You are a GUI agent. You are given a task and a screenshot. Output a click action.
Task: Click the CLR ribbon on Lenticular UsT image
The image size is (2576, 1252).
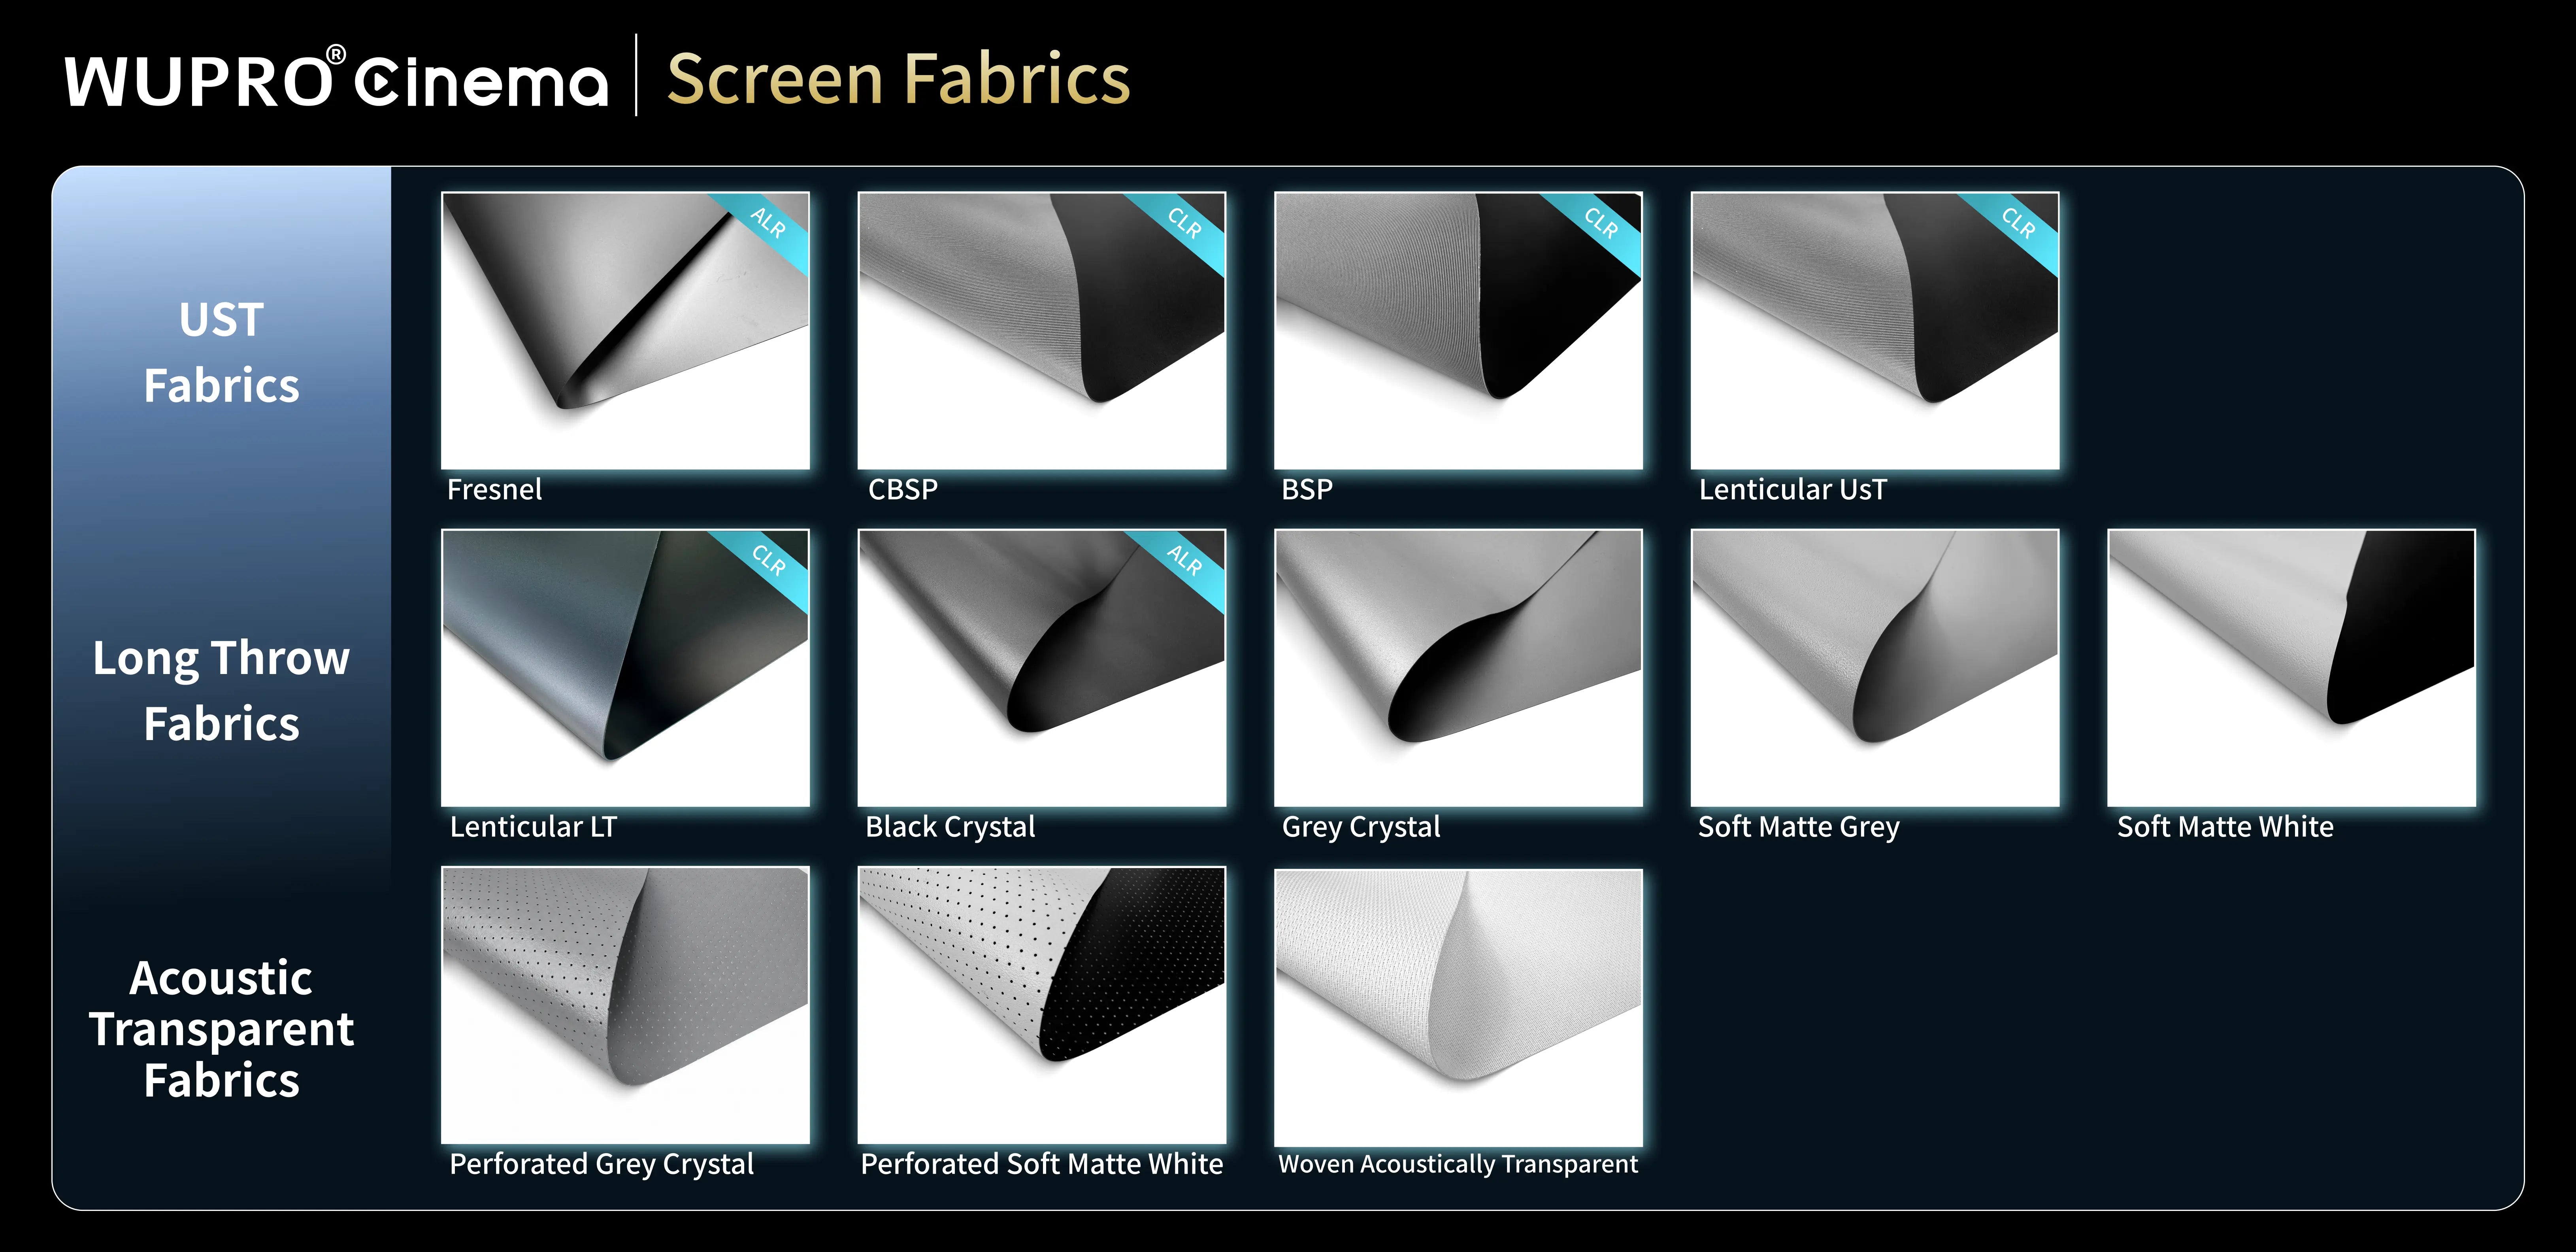(2018, 224)
